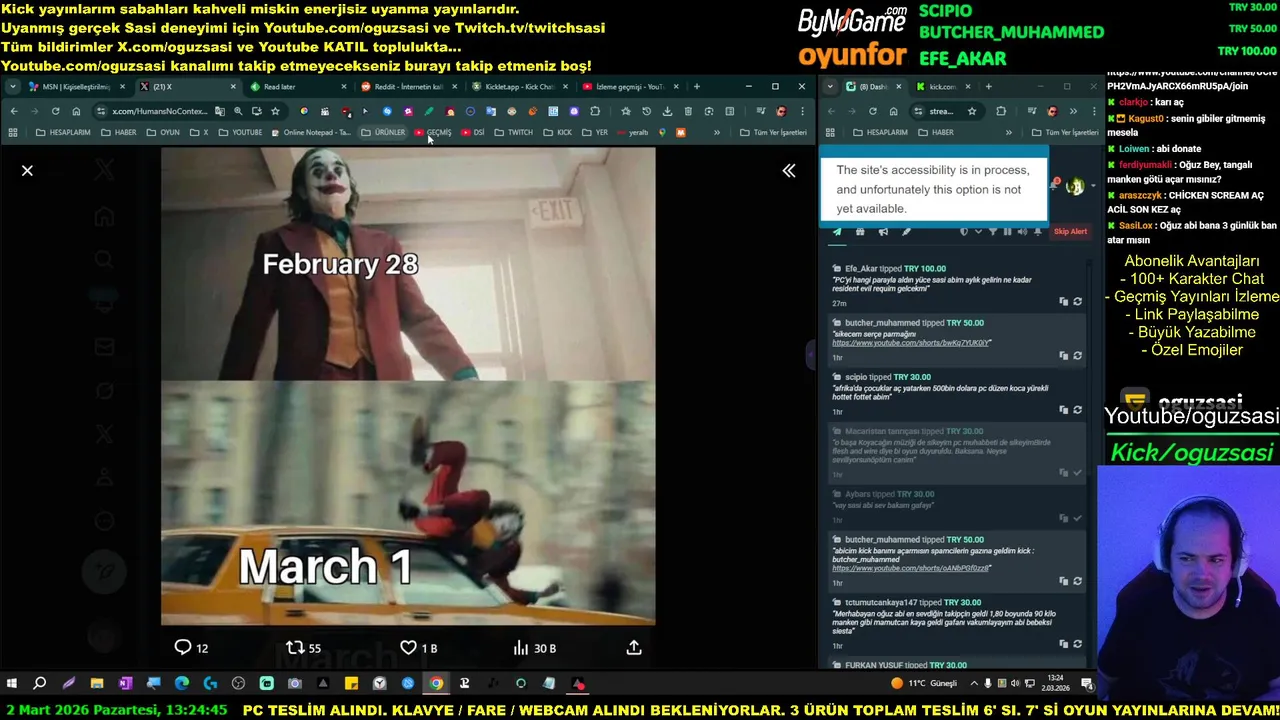Select the paper plane activity feed tab
This screenshot has height=720, width=1280.
(x=837, y=232)
